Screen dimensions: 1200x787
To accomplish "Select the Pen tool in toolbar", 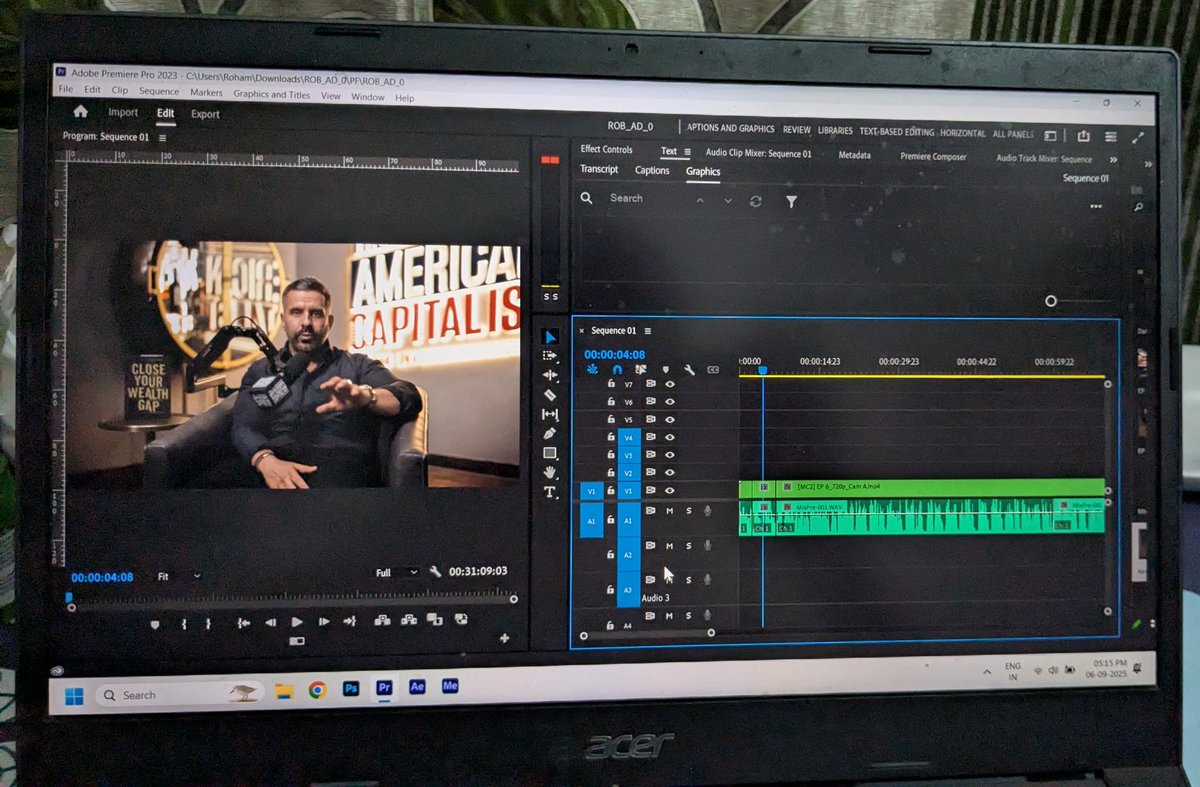I will pyautogui.click(x=550, y=433).
